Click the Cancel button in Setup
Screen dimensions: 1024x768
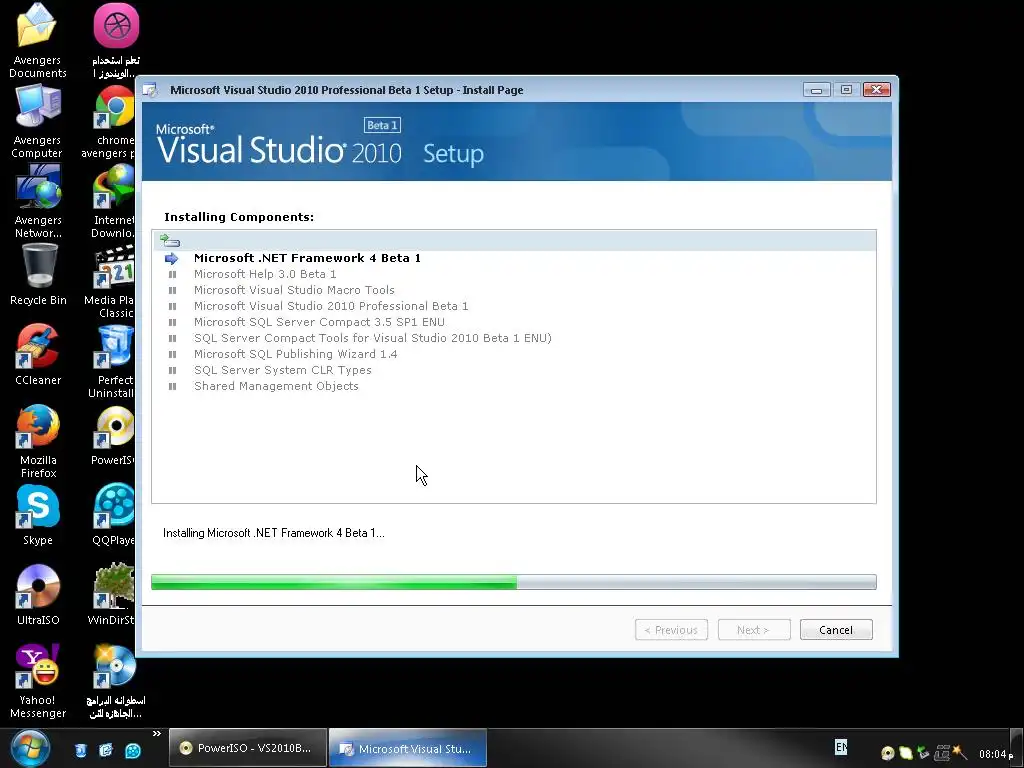coord(836,630)
